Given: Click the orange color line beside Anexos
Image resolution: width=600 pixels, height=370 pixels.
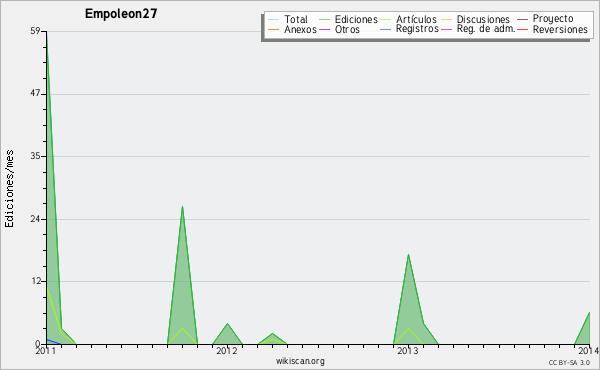Looking at the screenshot, I should pos(274,29).
